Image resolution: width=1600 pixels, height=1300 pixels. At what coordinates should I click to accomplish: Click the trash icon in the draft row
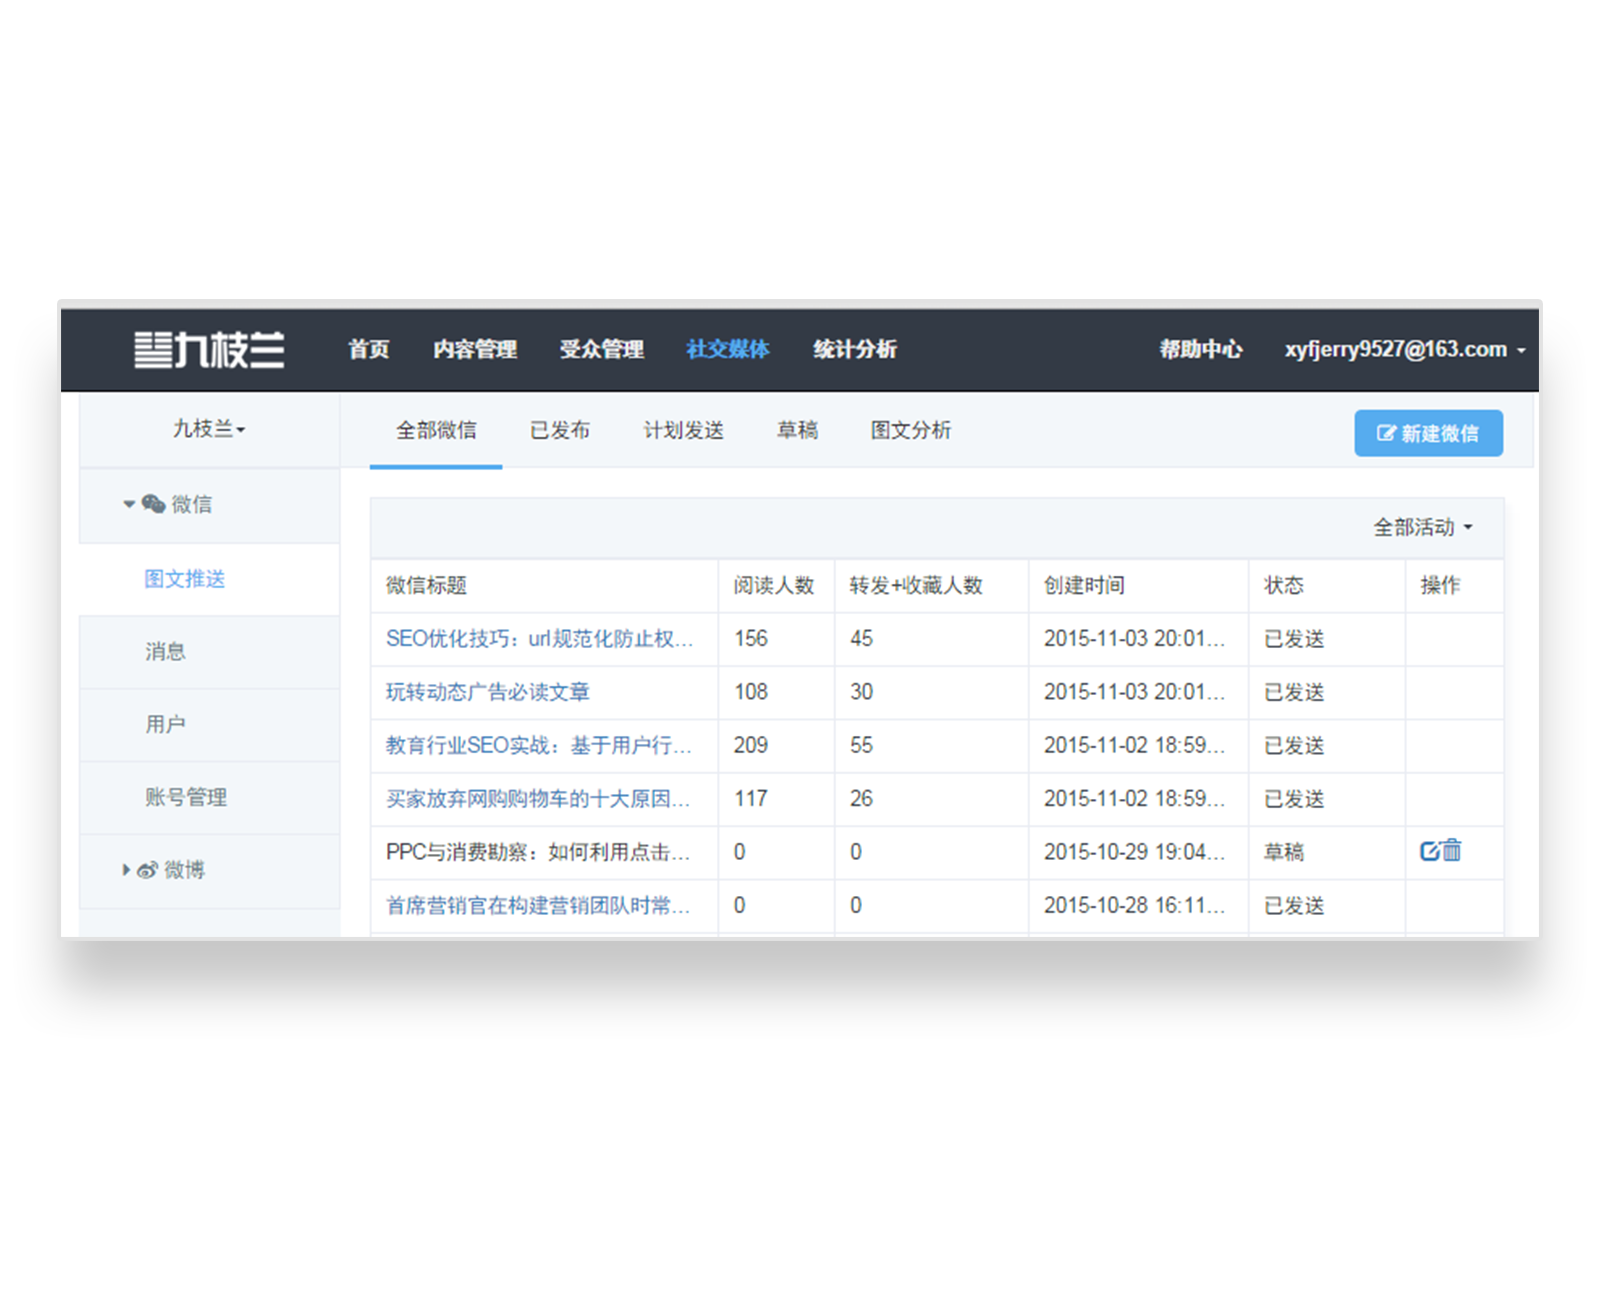tap(1452, 850)
